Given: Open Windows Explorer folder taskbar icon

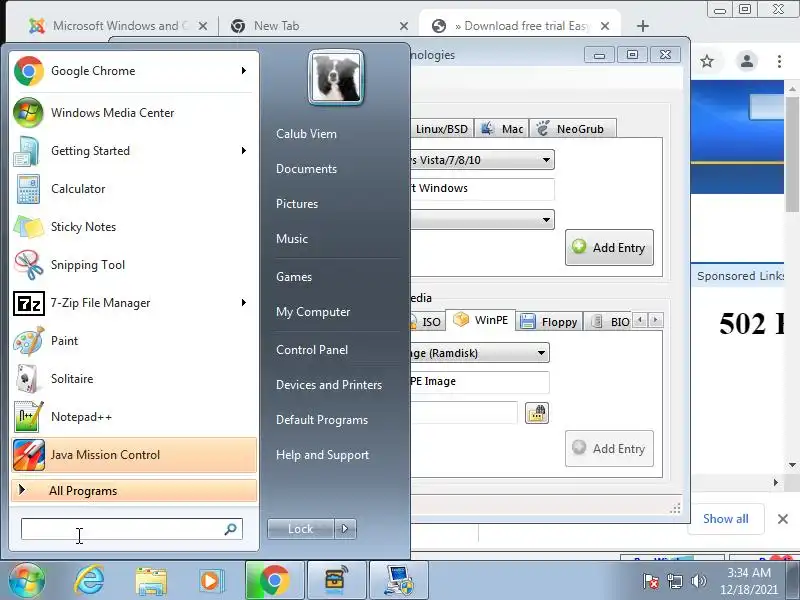Looking at the screenshot, I should coord(151,581).
